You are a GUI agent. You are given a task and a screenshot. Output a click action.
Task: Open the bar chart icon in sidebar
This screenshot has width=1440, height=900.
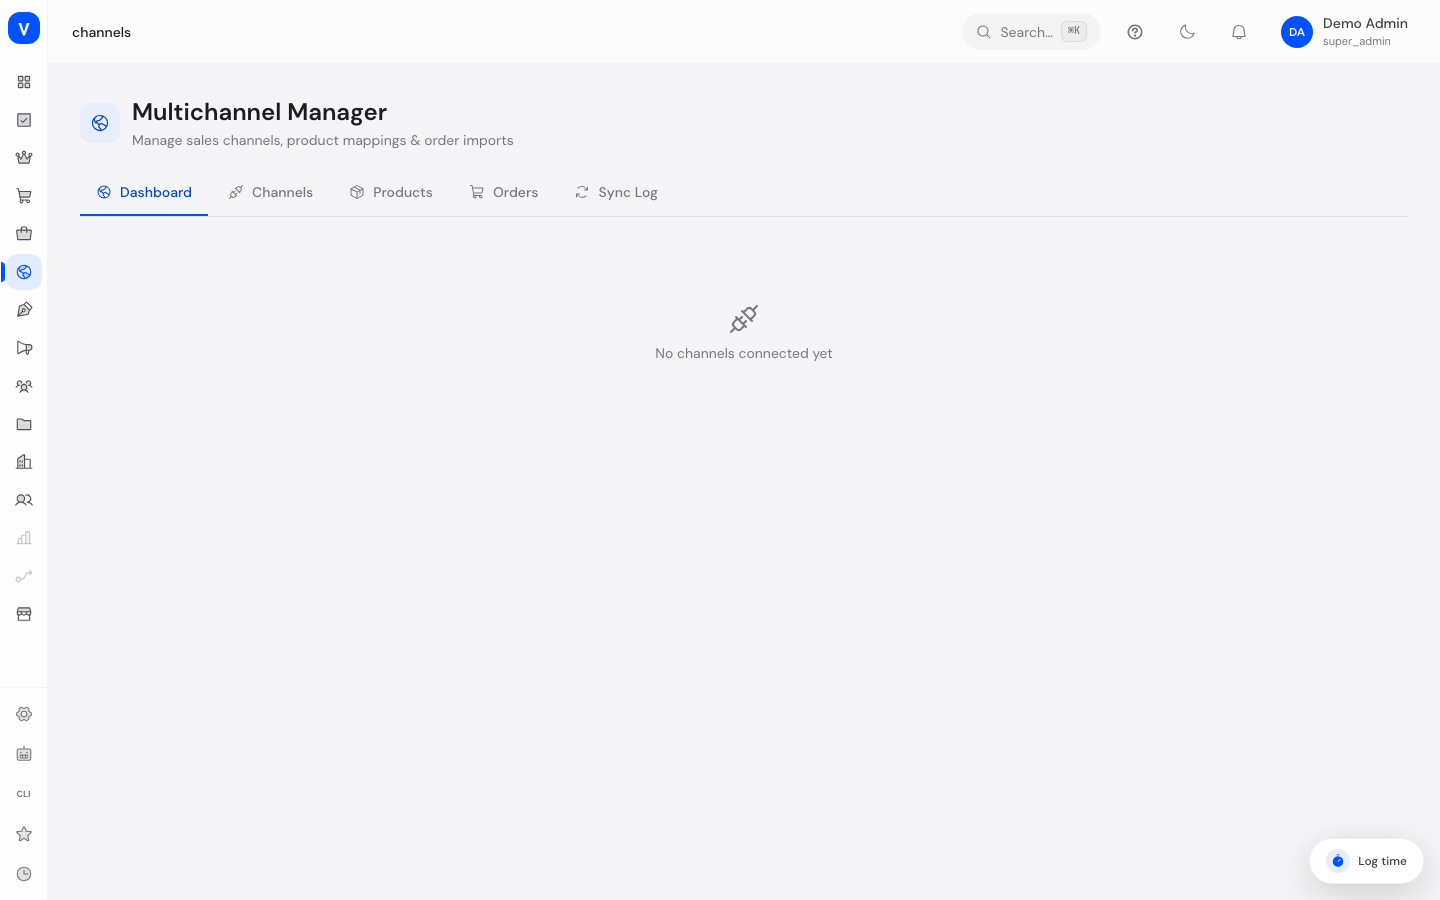[x=24, y=538]
